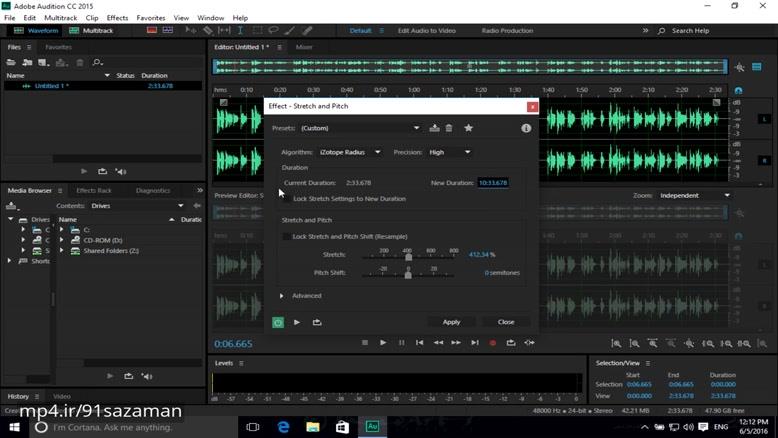Open effect info icon in dialog
Viewport: 778px width, 438px height.
(x=526, y=128)
